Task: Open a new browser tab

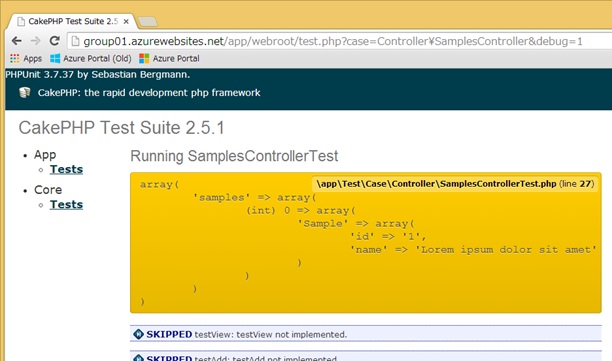Action: 148,22
